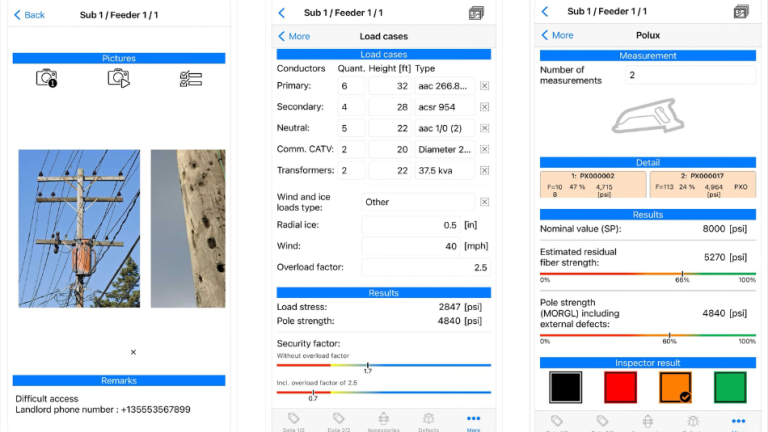Switch to Data 1/2 tab in Load cases screen
Image resolution: width=768 pixels, height=432 pixels.
pyautogui.click(x=293, y=422)
